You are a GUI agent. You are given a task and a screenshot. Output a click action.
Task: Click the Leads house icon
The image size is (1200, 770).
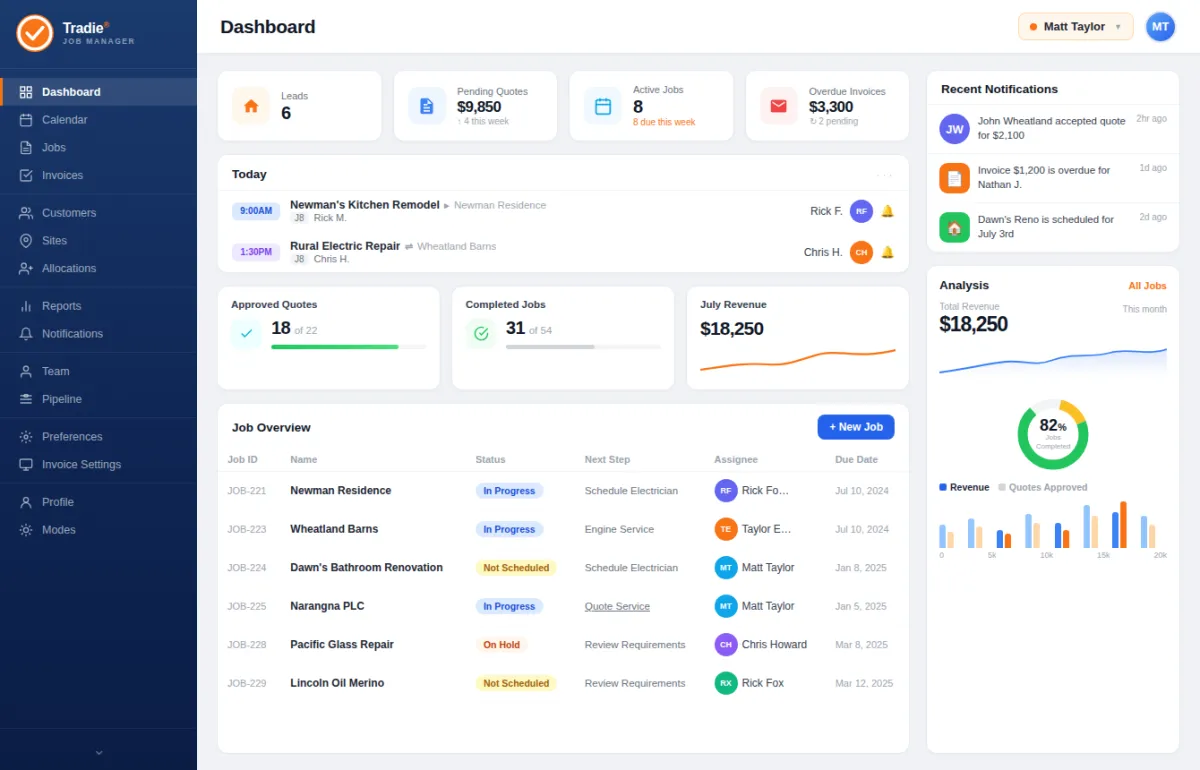251,106
